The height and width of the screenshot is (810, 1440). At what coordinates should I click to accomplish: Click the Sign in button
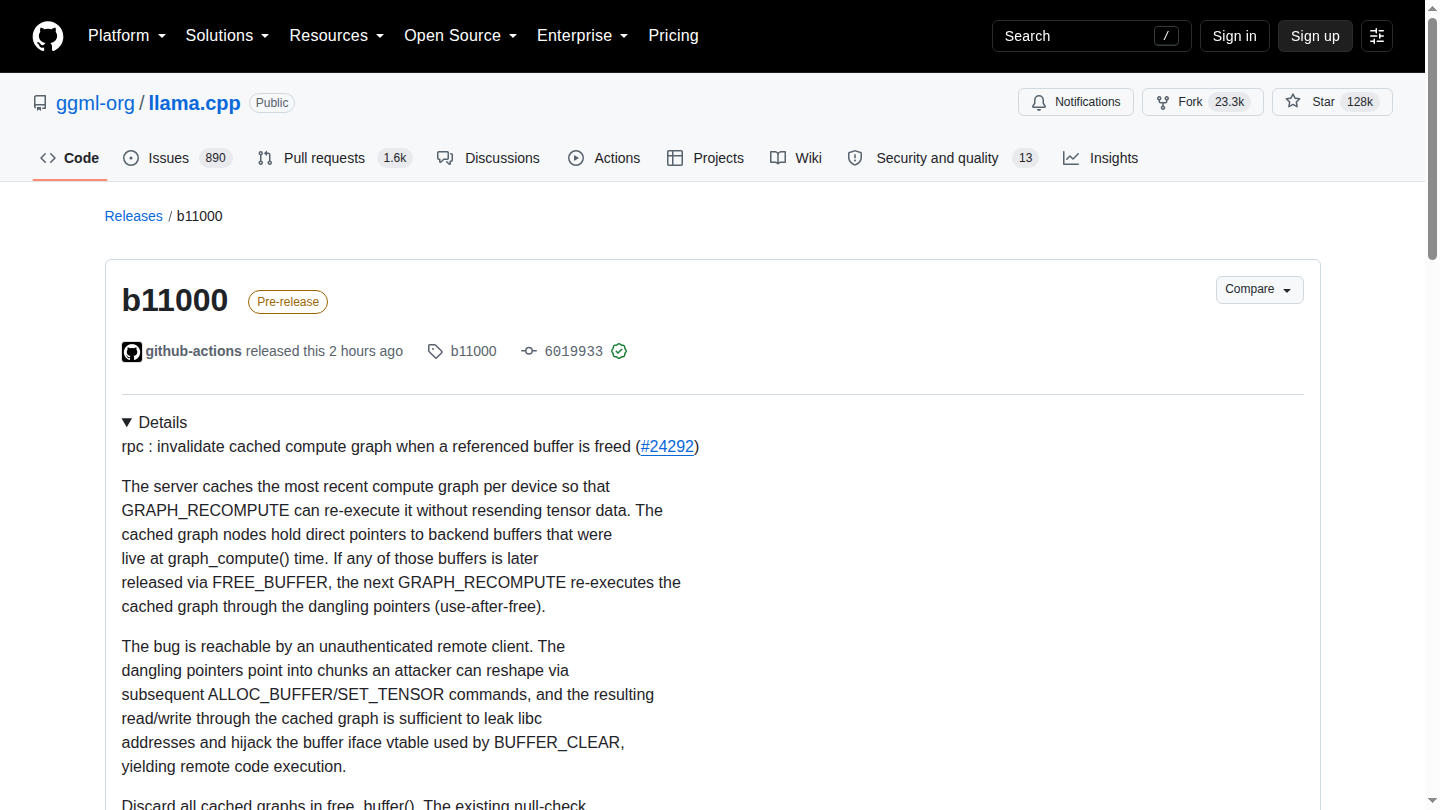click(x=1234, y=36)
